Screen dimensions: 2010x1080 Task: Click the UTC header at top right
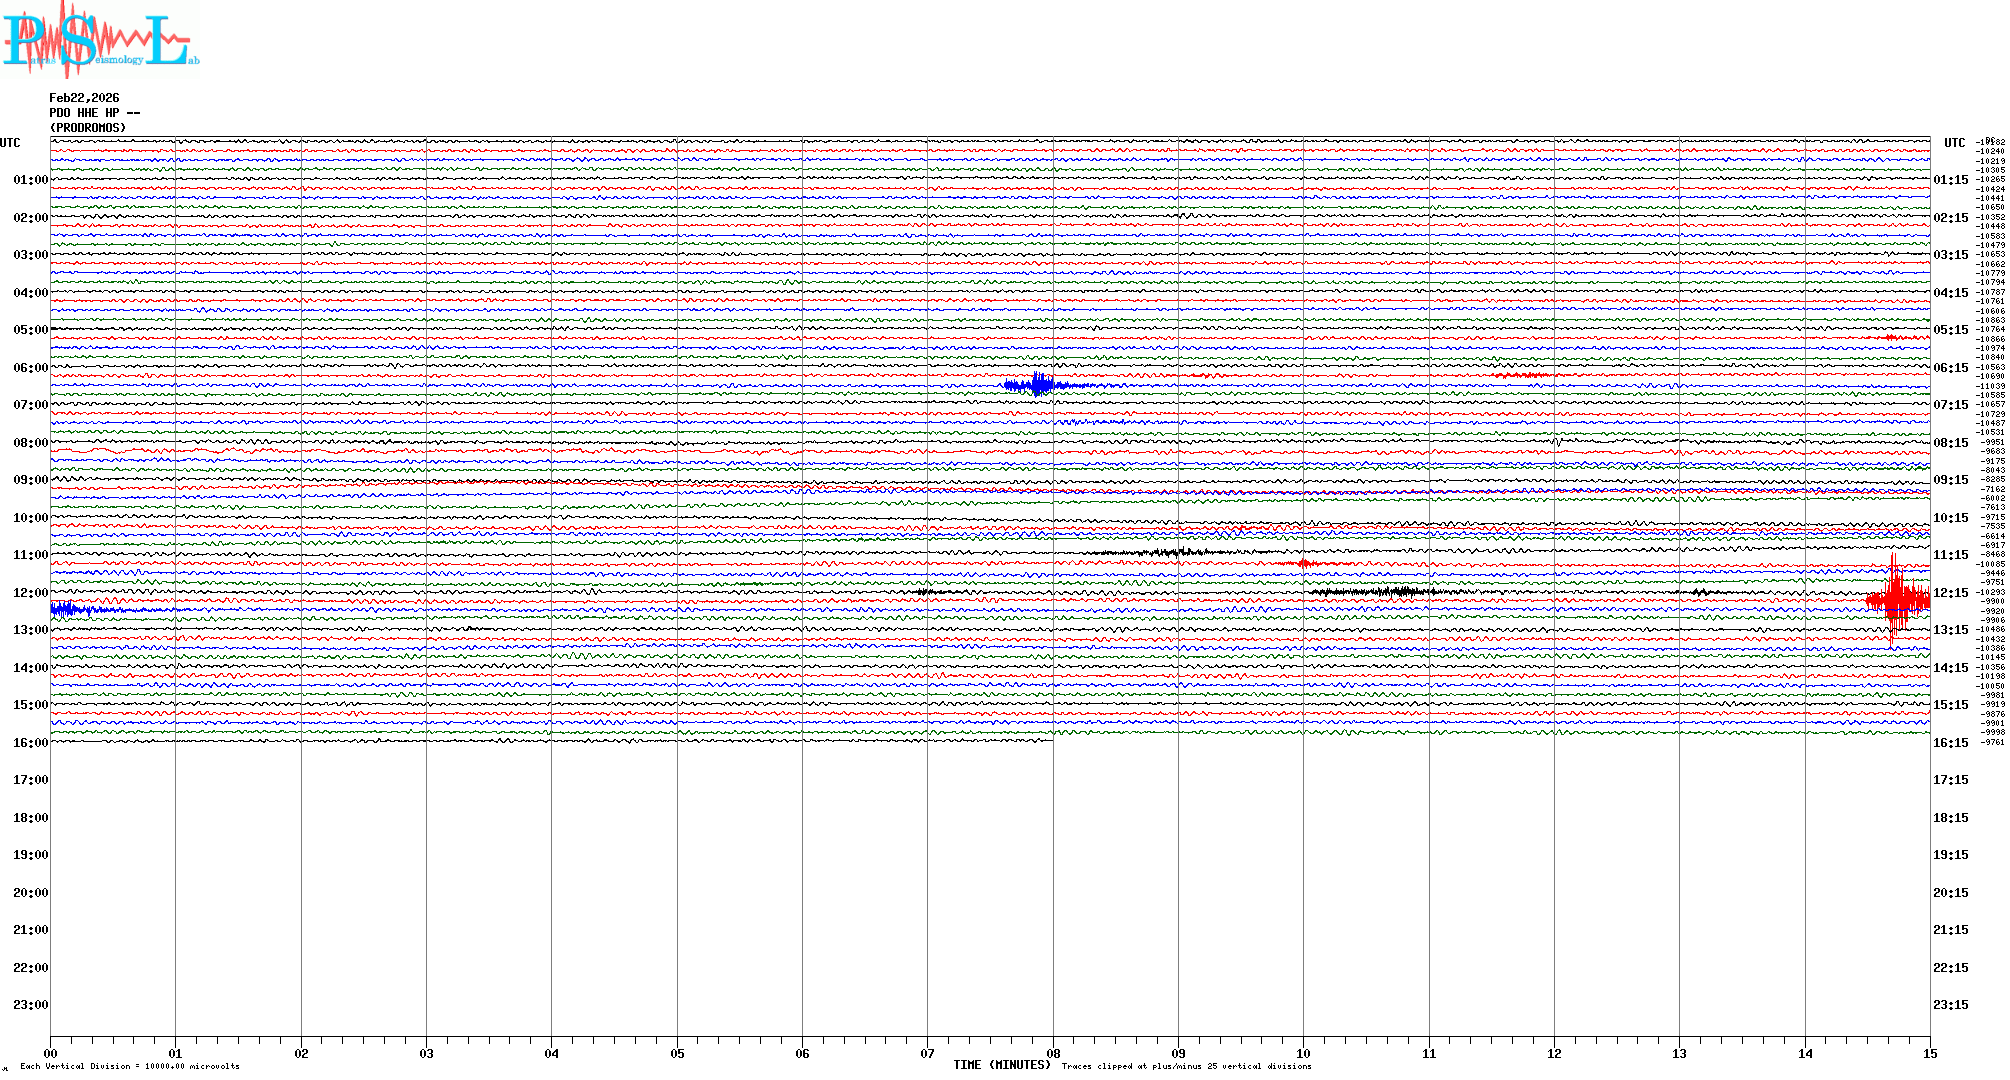coord(1954,143)
